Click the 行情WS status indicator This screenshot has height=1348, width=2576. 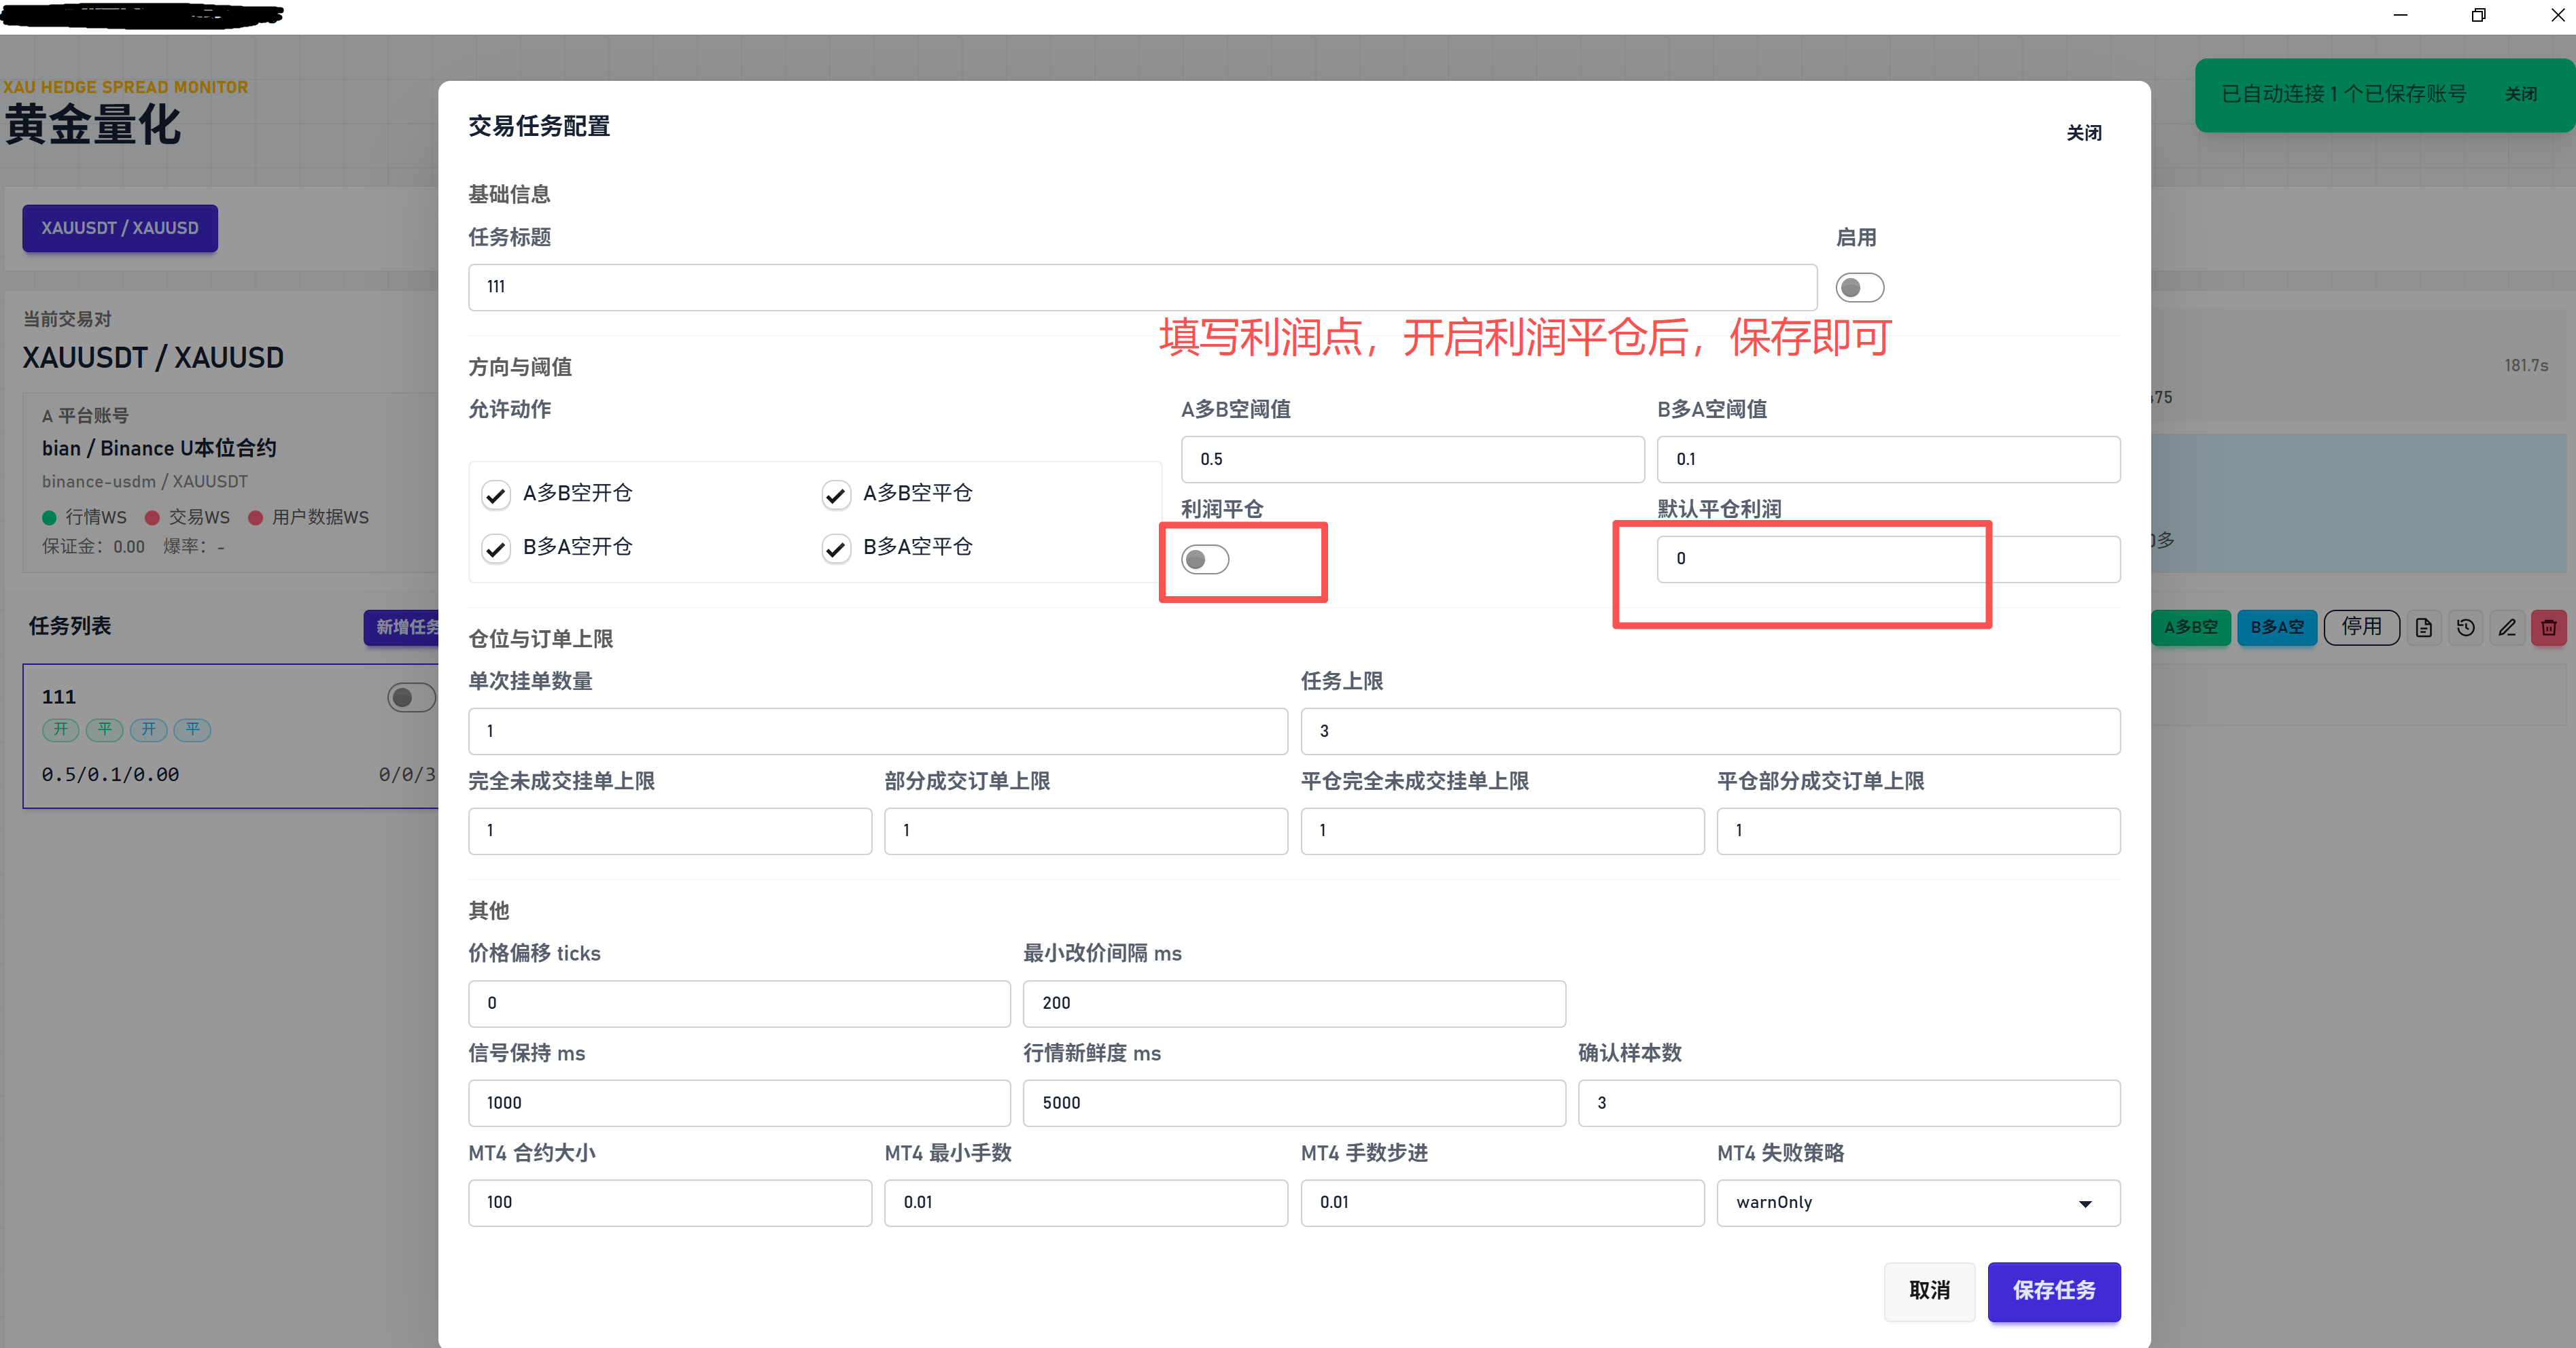[85, 517]
